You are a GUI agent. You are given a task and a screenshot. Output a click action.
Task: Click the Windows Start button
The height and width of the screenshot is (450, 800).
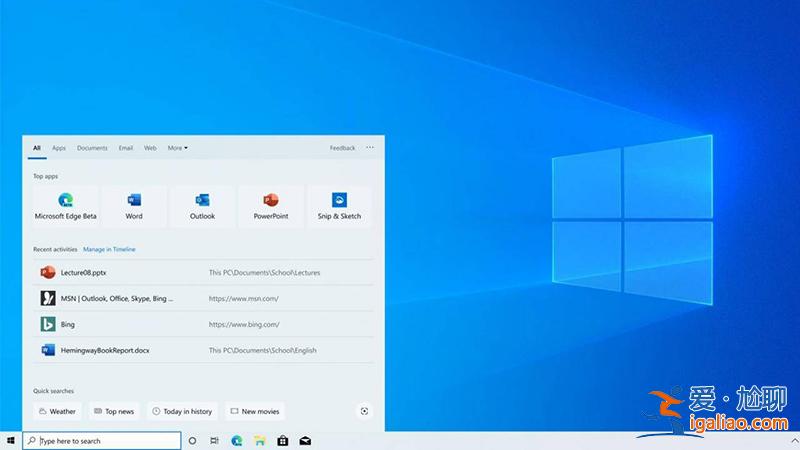[x=11, y=441]
